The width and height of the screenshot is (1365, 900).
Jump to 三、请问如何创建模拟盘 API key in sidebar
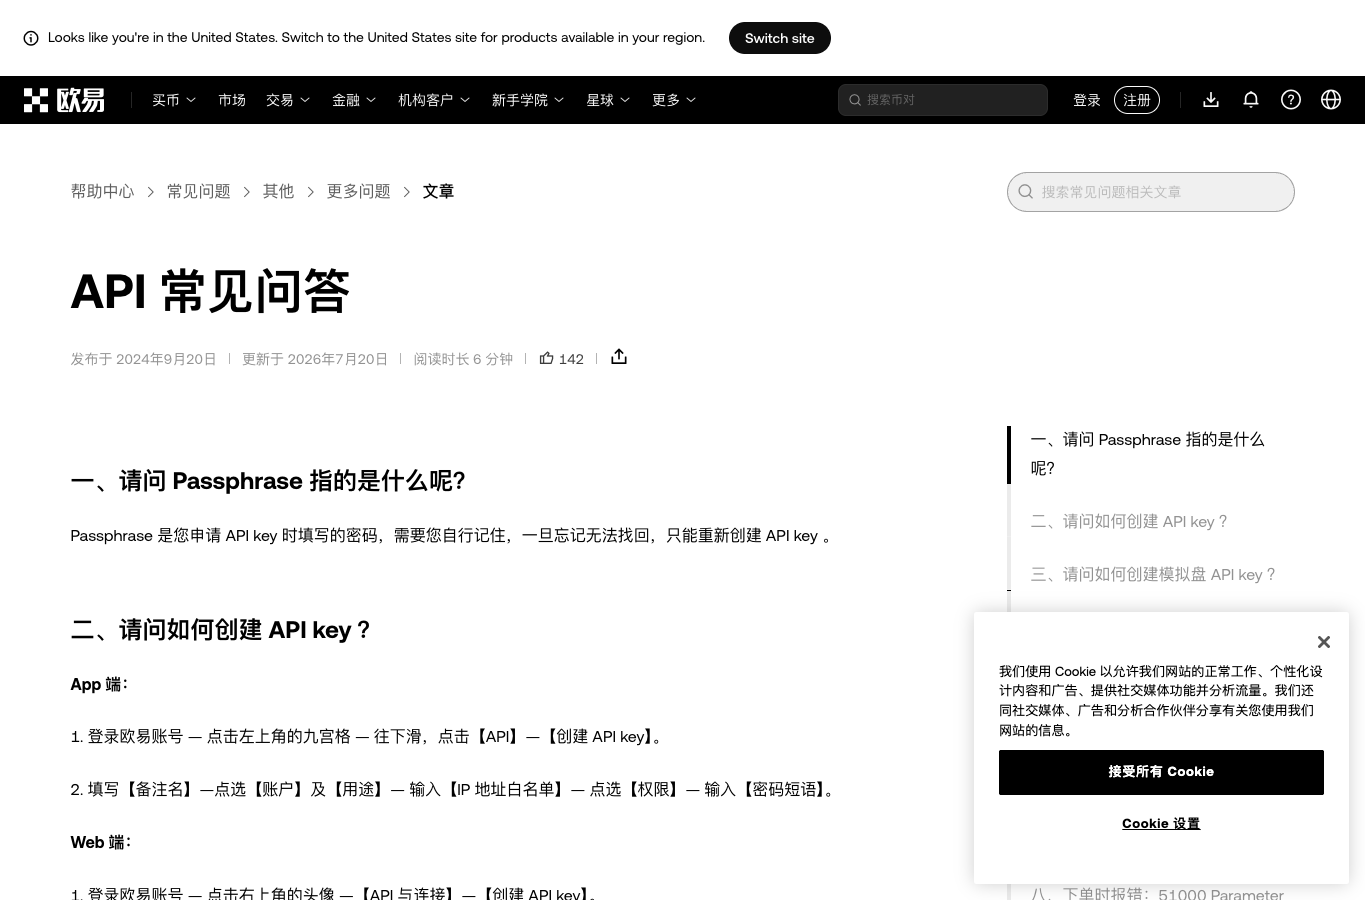(x=1154, y=574)
